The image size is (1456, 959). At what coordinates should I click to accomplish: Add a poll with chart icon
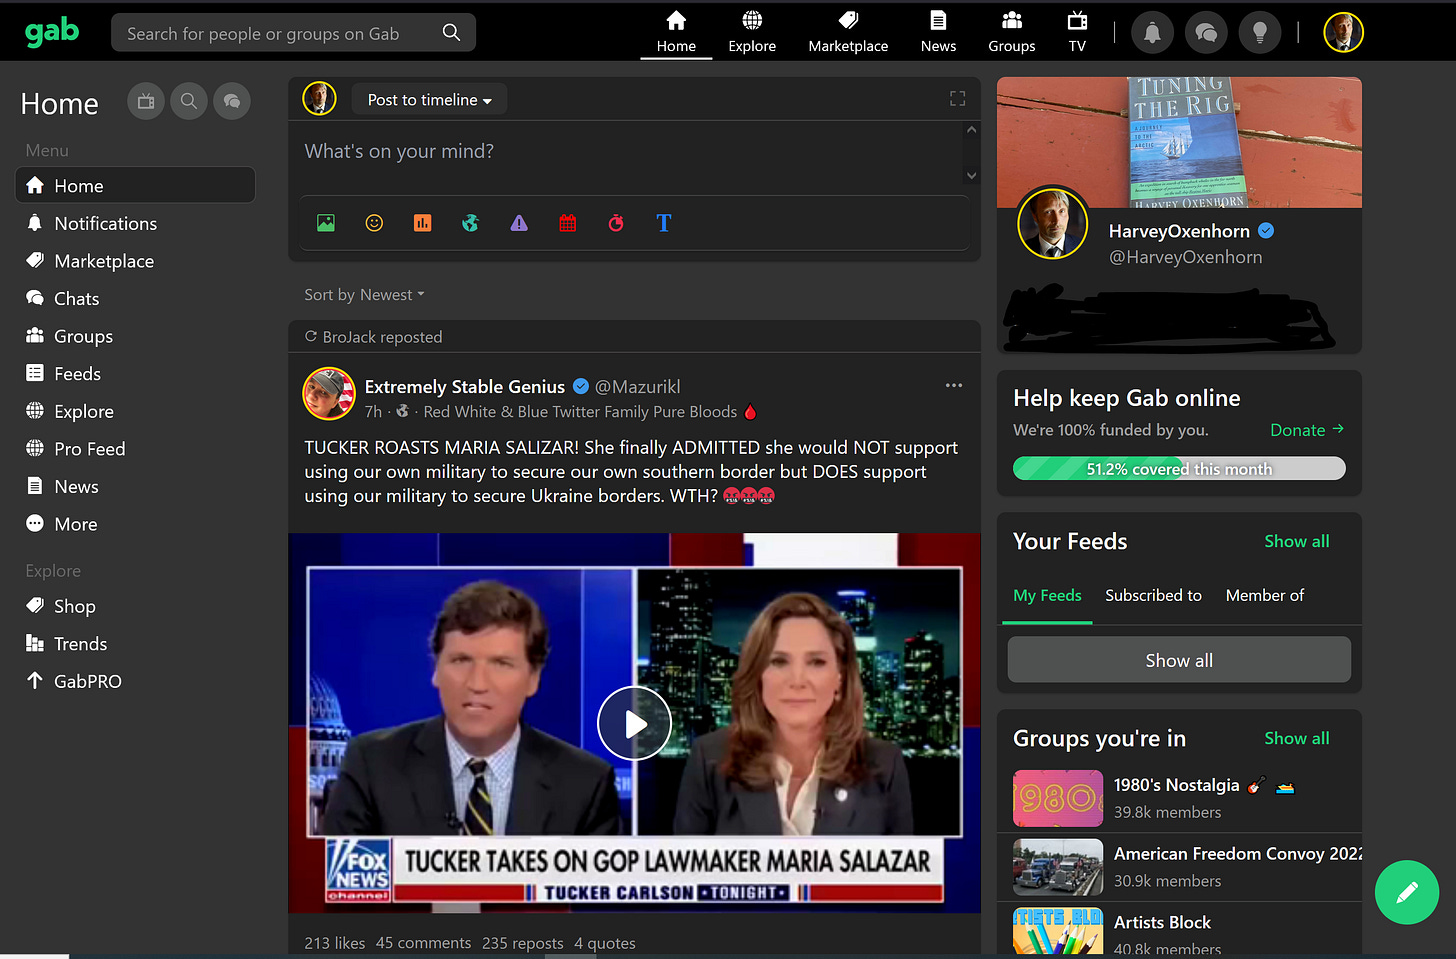pos(423,223)
